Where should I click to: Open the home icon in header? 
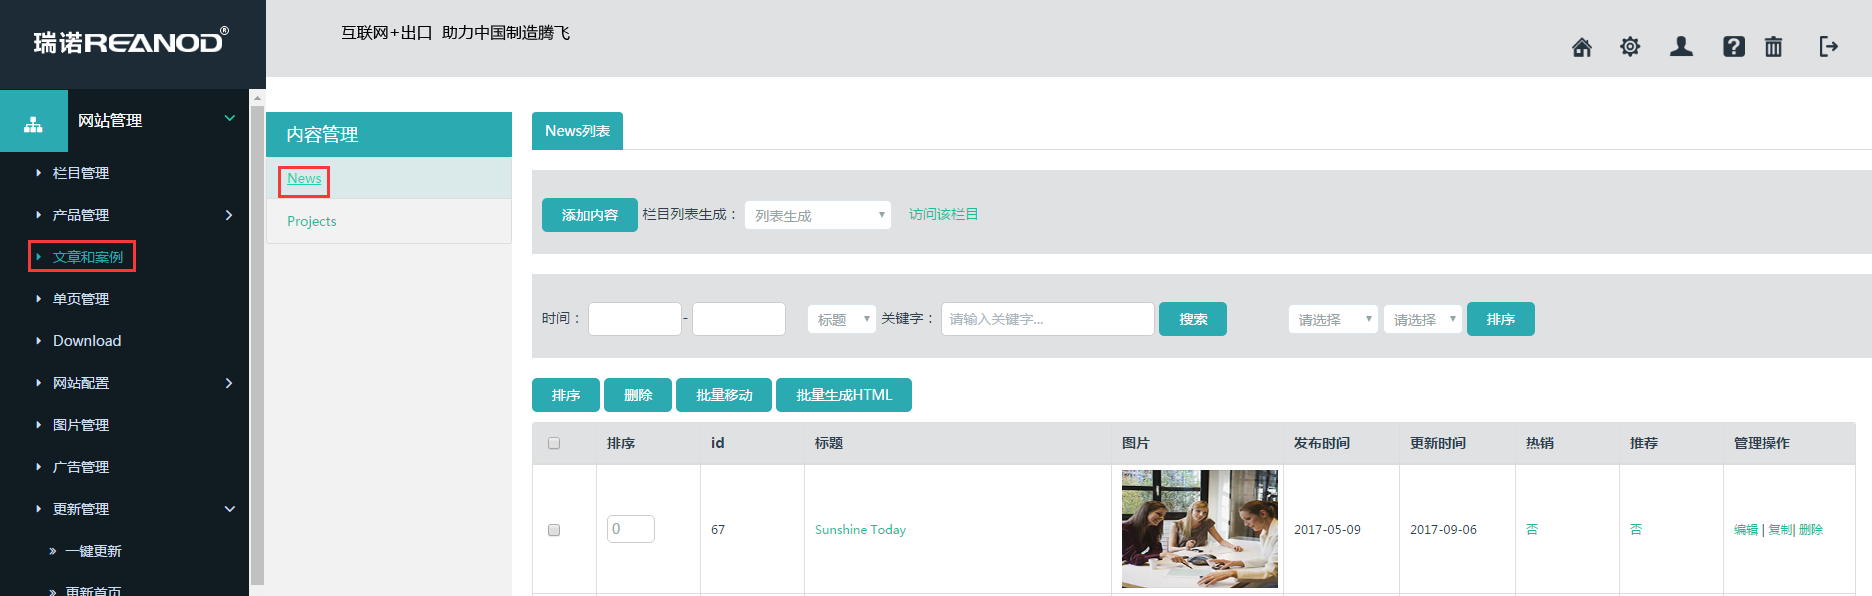[1582, 47]
